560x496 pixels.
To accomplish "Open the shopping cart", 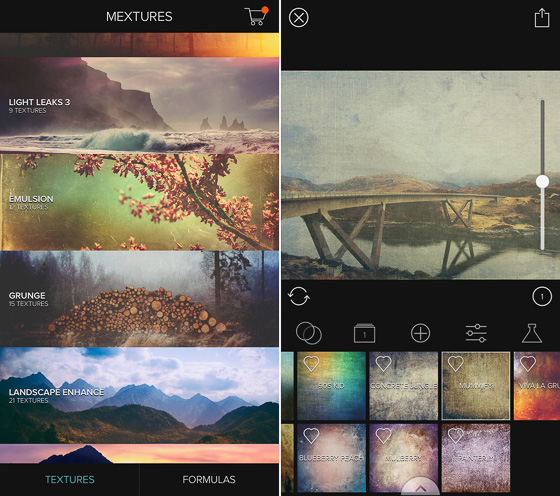I will 256,16.
